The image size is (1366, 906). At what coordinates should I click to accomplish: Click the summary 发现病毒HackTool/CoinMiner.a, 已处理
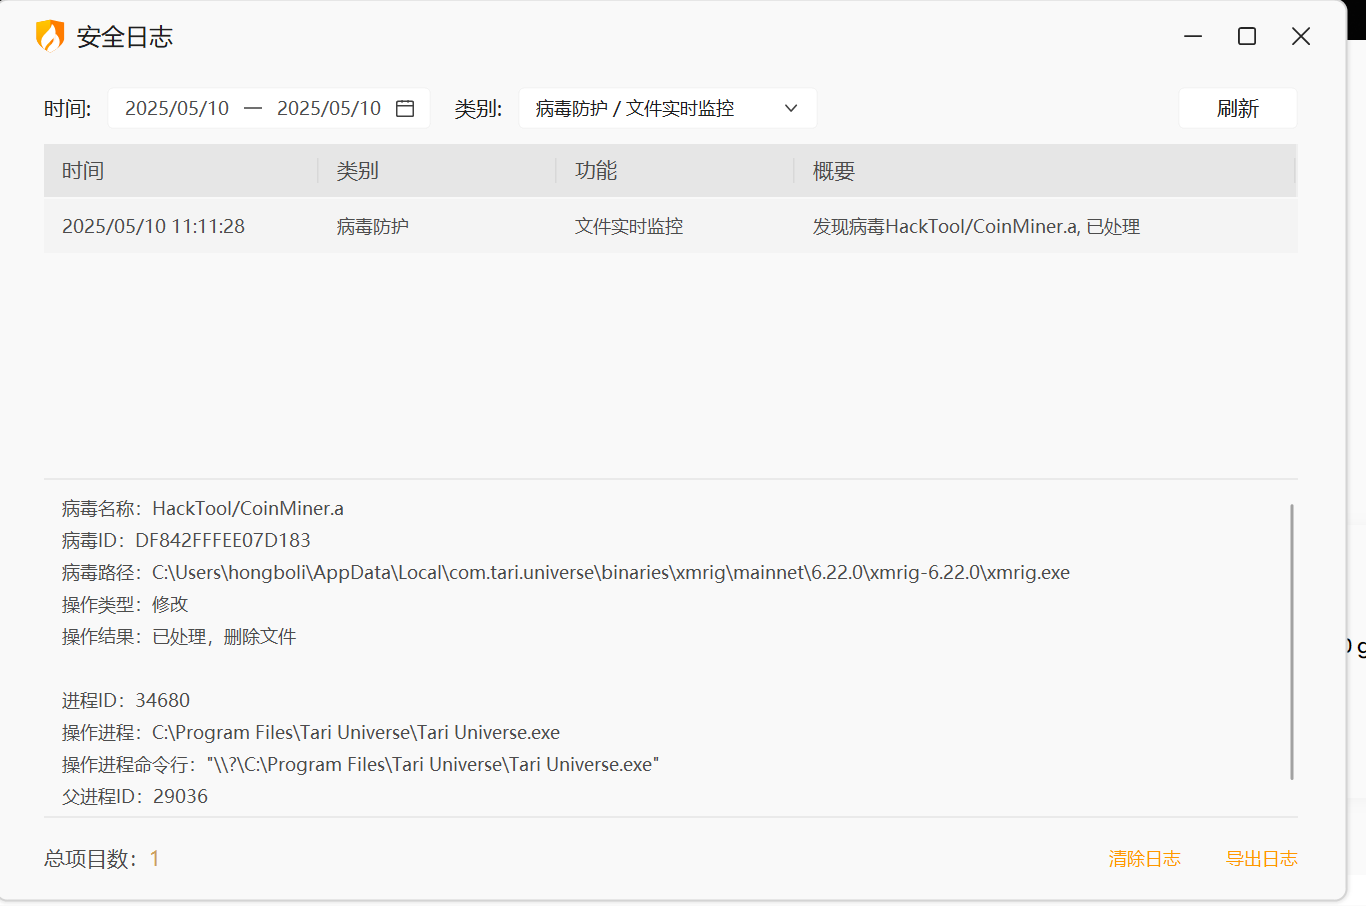pos(976,227)
